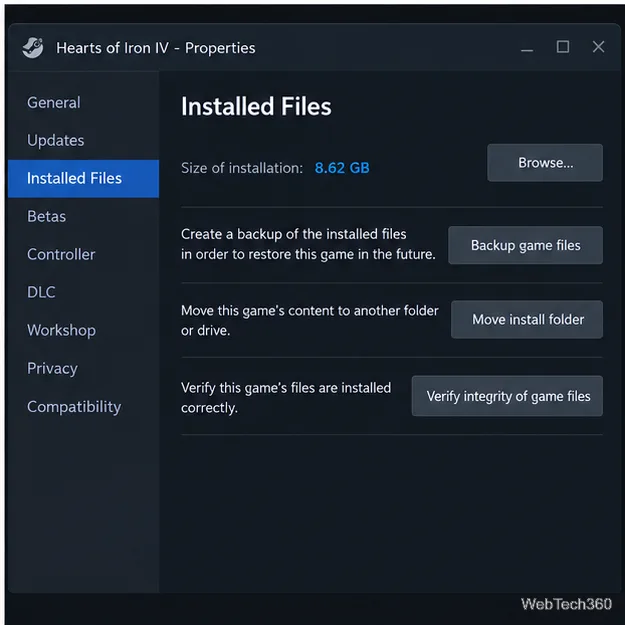The image size is (625, 625).
Task: Click the Steam logo icon in title bar
Action: (x=33, y=48)
